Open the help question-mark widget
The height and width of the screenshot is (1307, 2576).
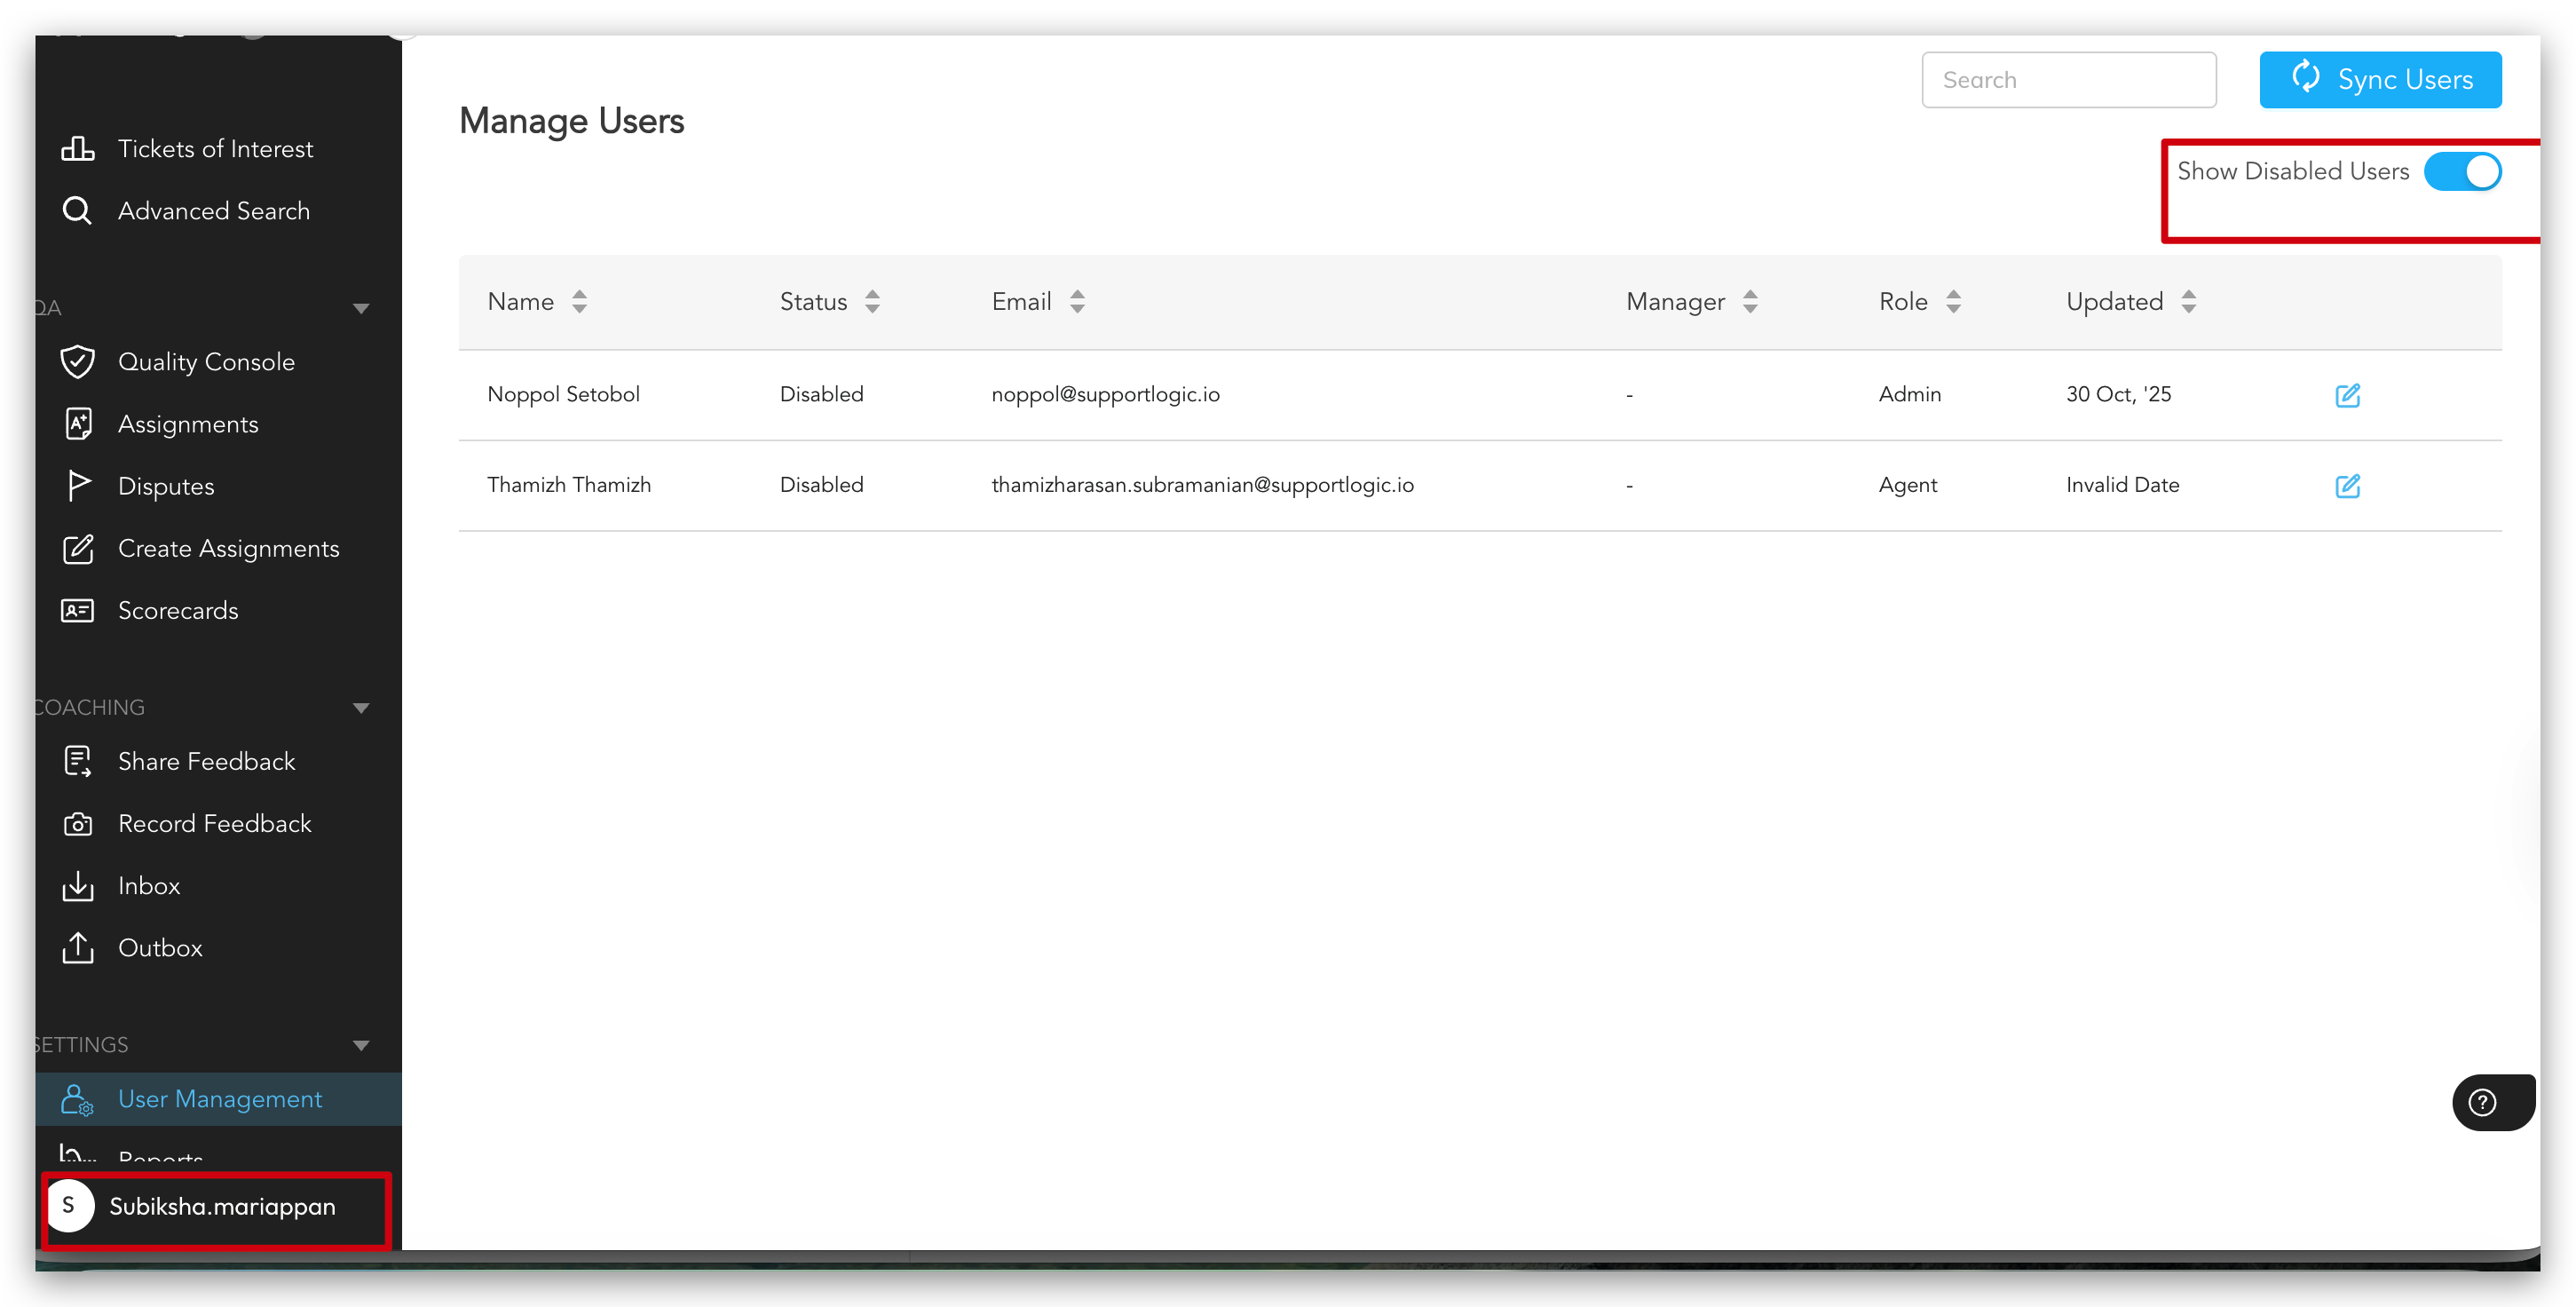coord(2481,1102)
